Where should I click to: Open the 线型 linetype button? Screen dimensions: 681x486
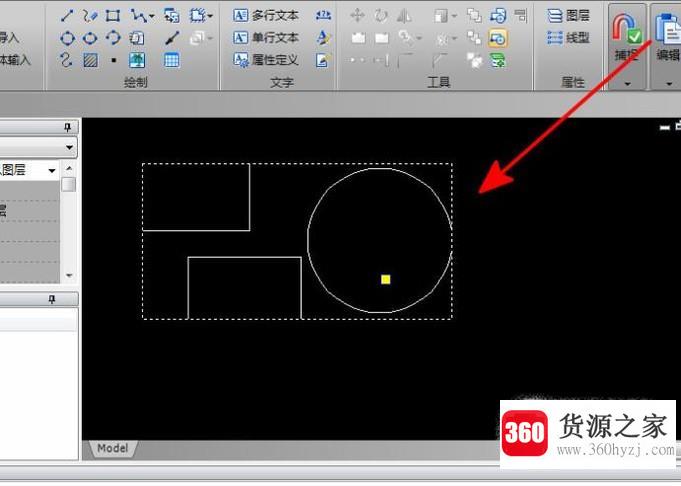pyautogui.click(x=568, y=38)
